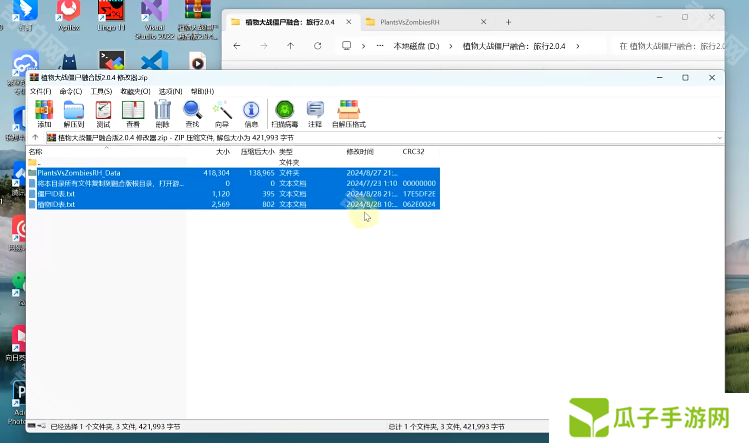Click the Info (信息) toolbar icon

coord(251,114)
